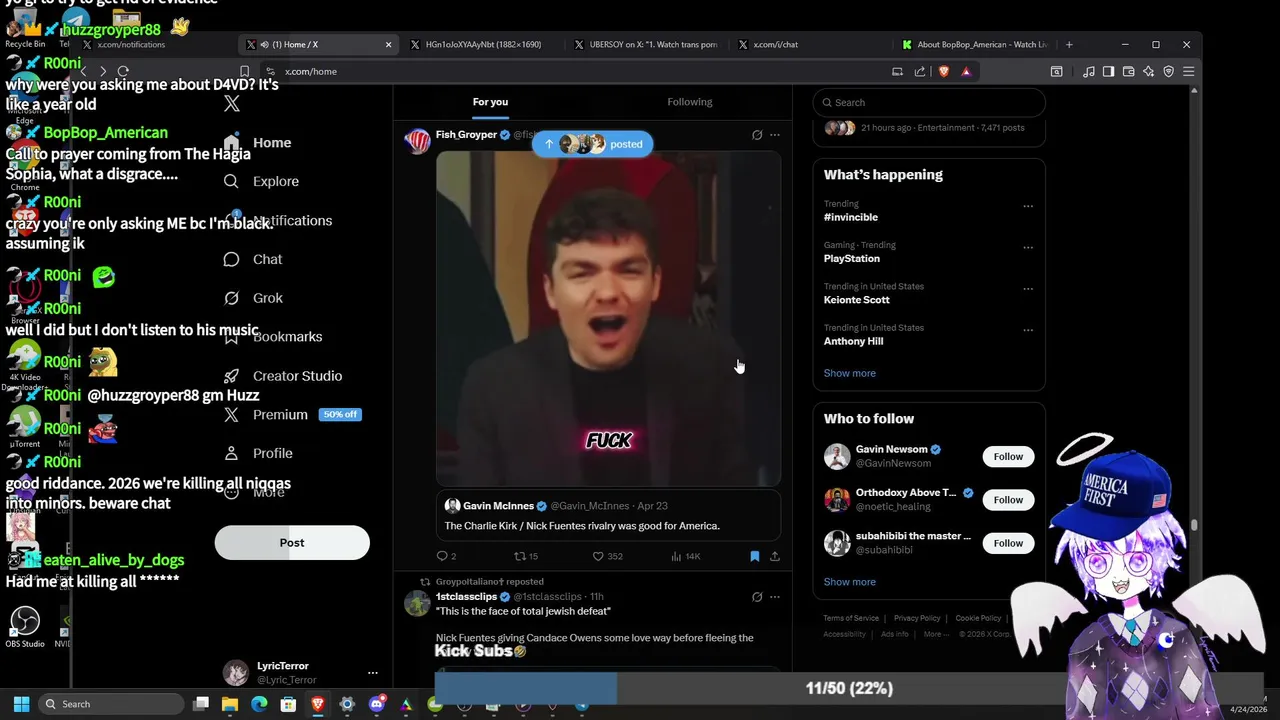Follow Gavin Newsom
The width and height of the screenshot is (1280, 720).
pos(1008,457)
